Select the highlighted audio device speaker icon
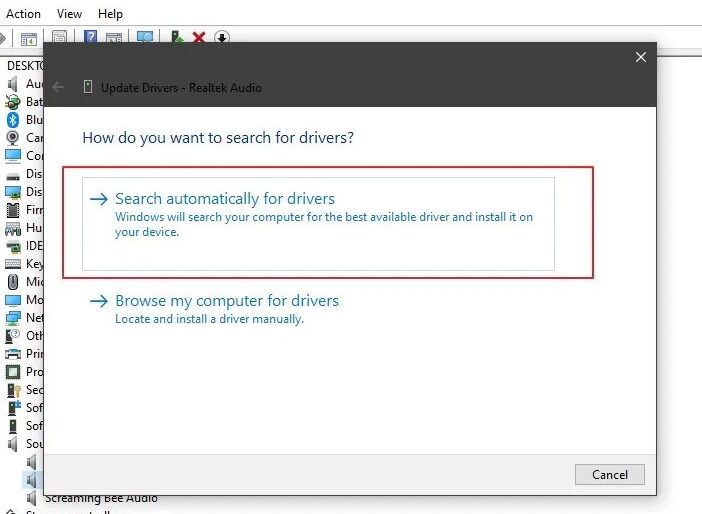This screenshot has height=514, width=702. (x=31, y=480)
